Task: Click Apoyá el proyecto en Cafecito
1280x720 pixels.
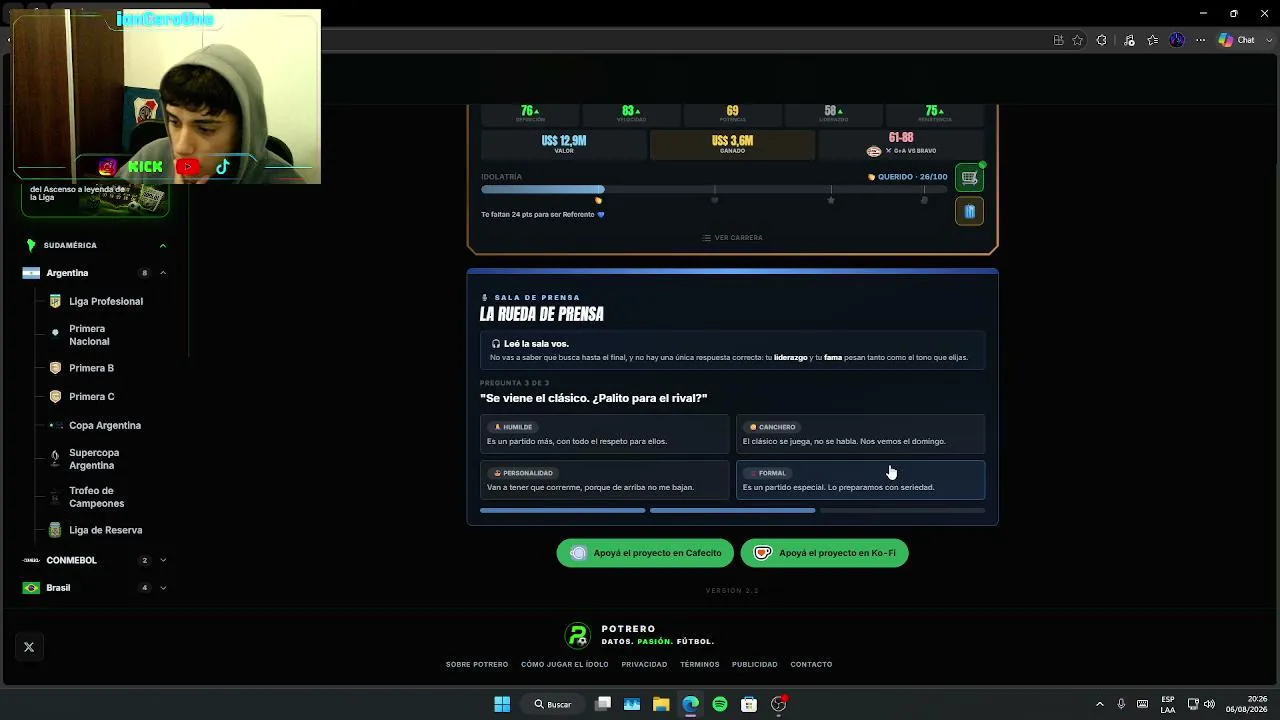Action: [645, 553]
